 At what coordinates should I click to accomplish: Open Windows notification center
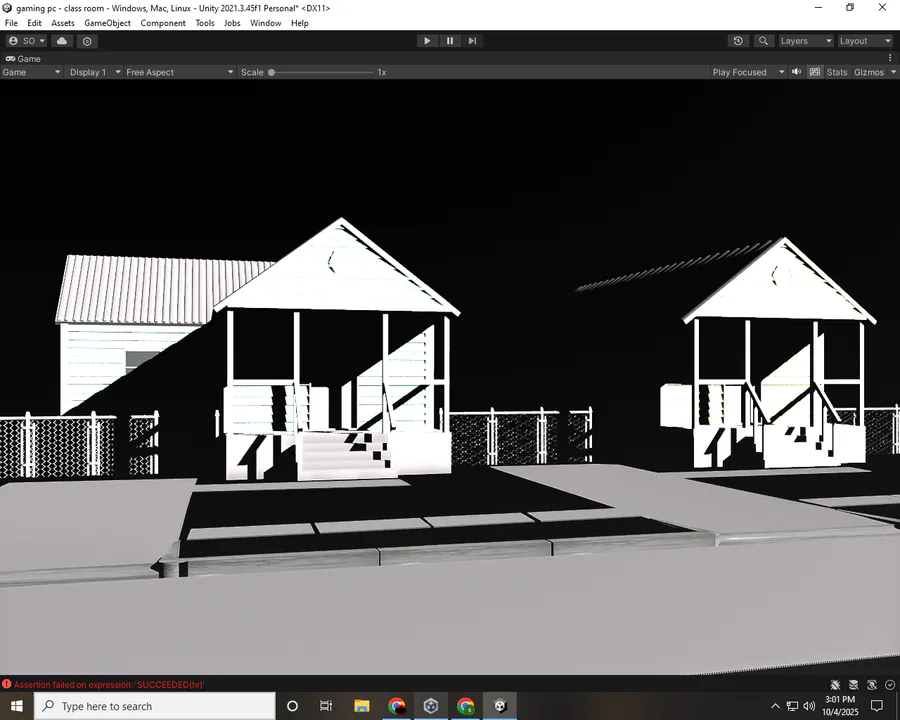(877, 706)
